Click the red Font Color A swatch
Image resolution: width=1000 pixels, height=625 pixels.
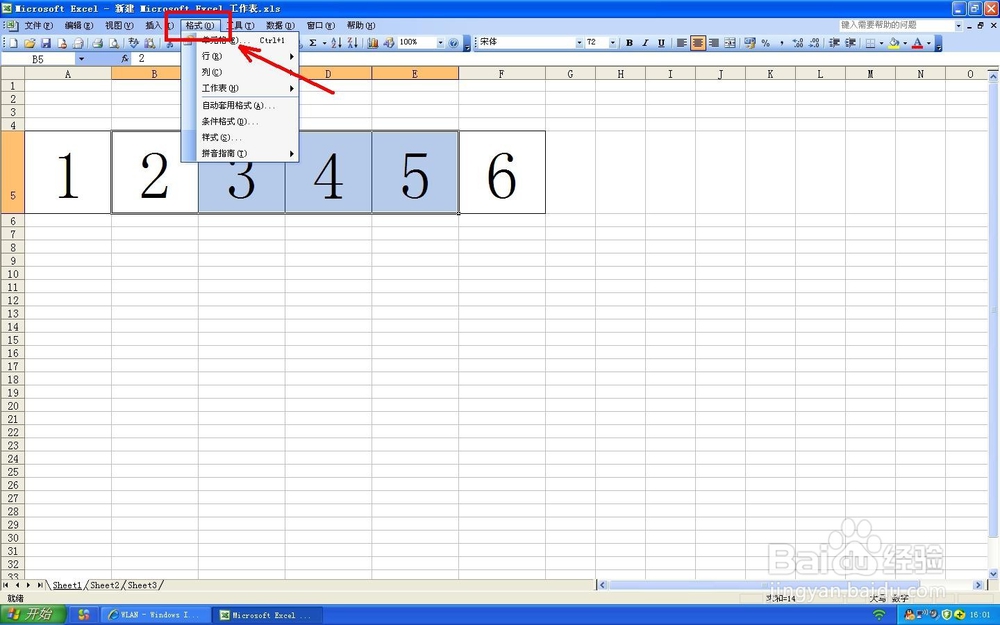(x=917, y=43)
